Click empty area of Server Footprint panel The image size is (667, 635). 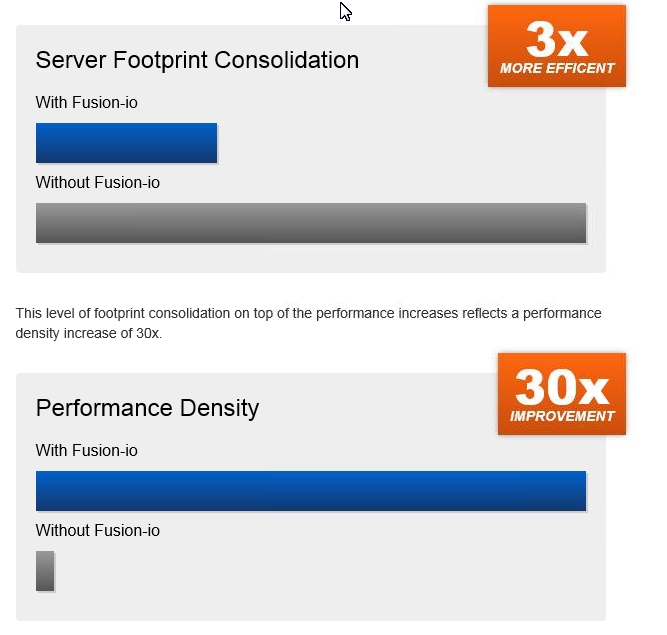pos(383,140)
